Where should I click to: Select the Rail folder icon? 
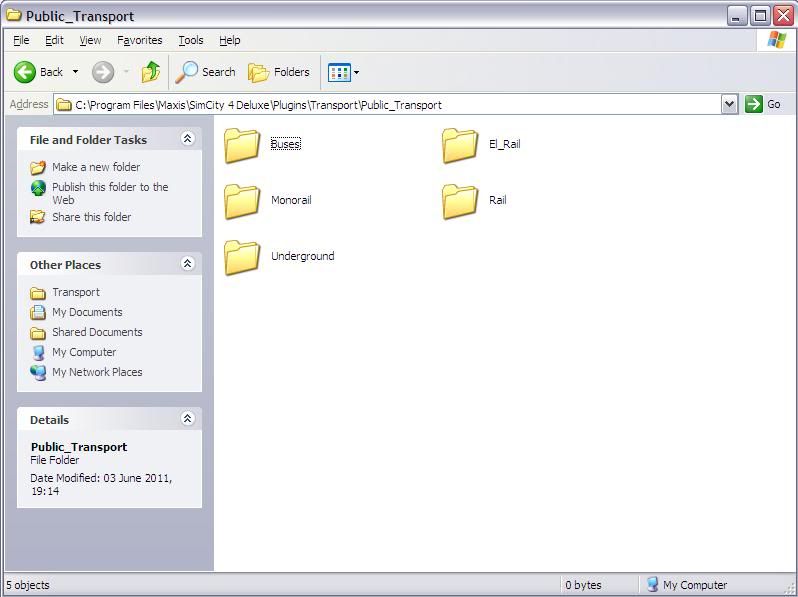click(460, 202)
